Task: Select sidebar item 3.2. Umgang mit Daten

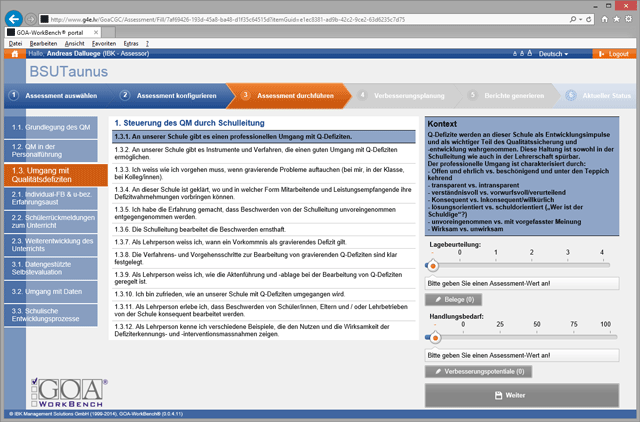Action: [51, 292]
